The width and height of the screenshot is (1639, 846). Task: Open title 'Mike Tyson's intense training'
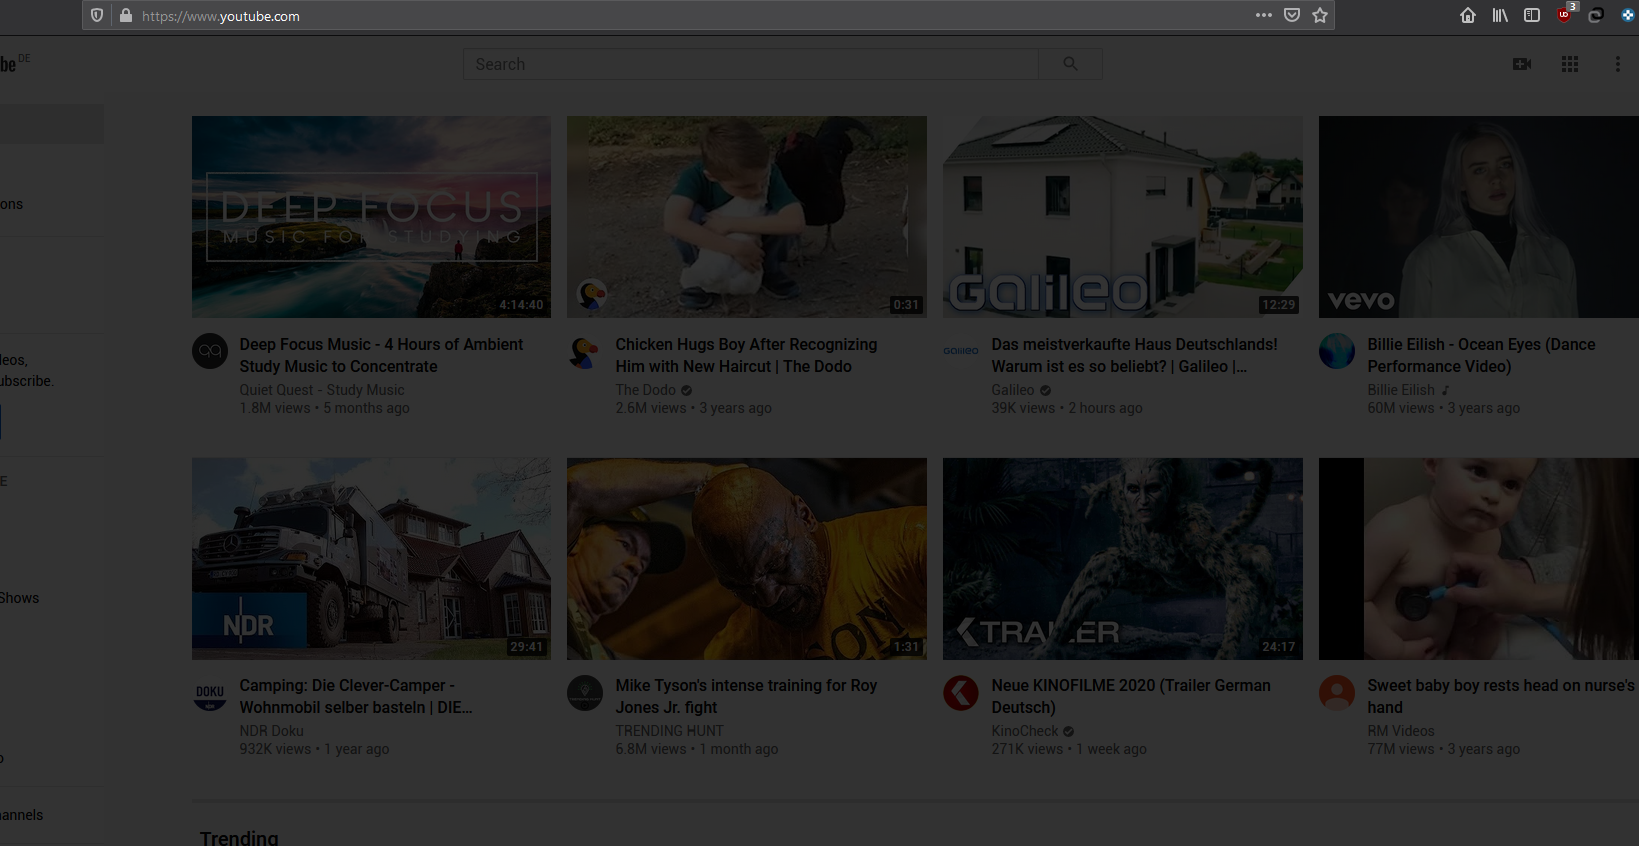pos(746,697)
